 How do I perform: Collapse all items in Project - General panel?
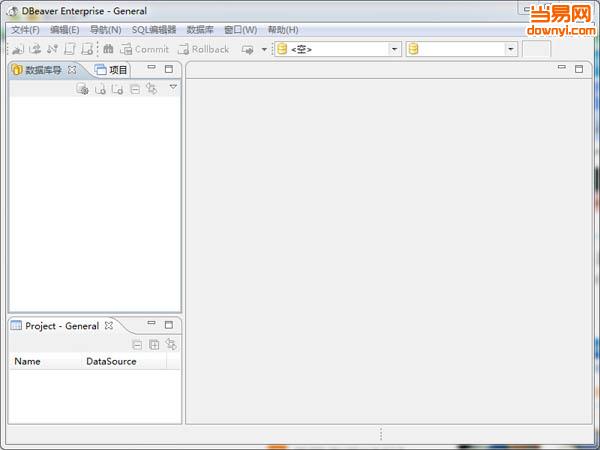click(x=137, y=344)
